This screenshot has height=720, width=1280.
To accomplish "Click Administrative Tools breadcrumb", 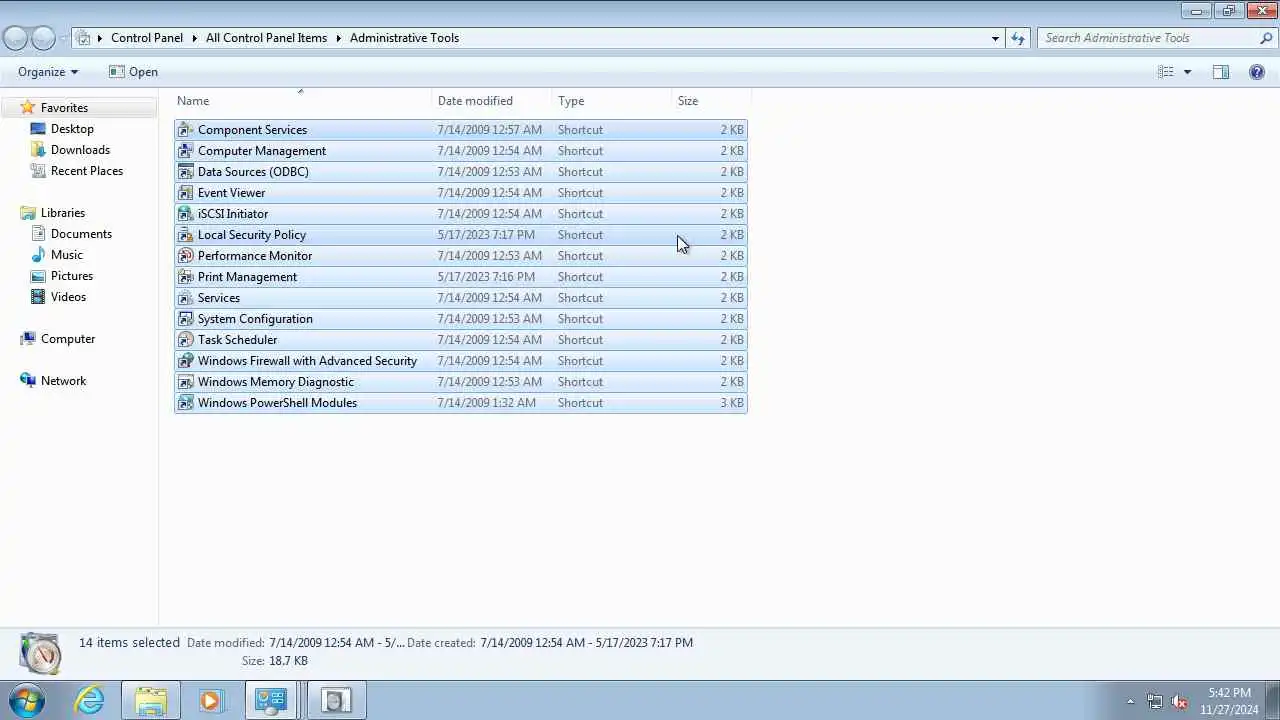I will coord(404,38).
